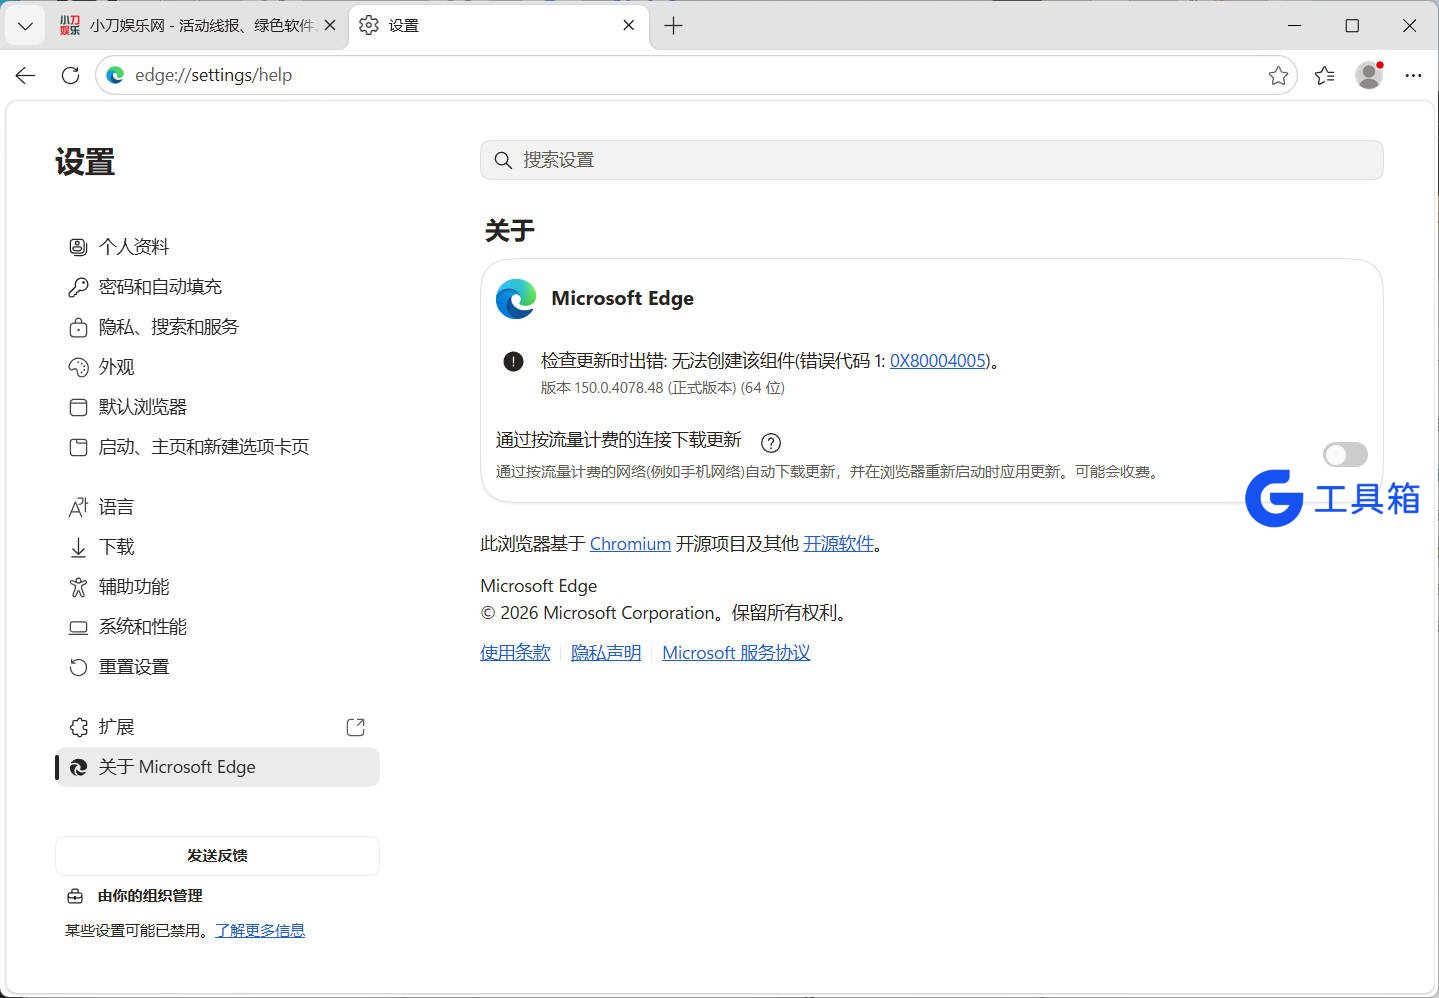Viewport: 1439px width, 998px height.
Task: Go to 重置设置 section
Action: coord(217,667)
